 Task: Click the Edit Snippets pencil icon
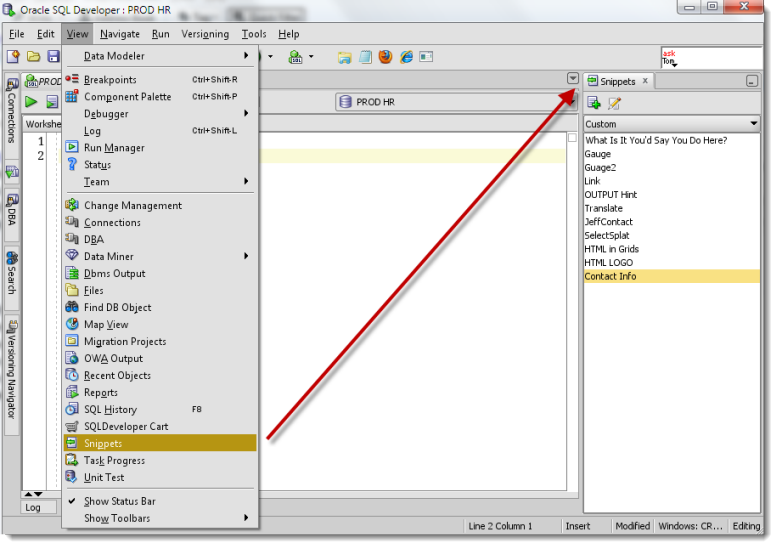(614, 103)
